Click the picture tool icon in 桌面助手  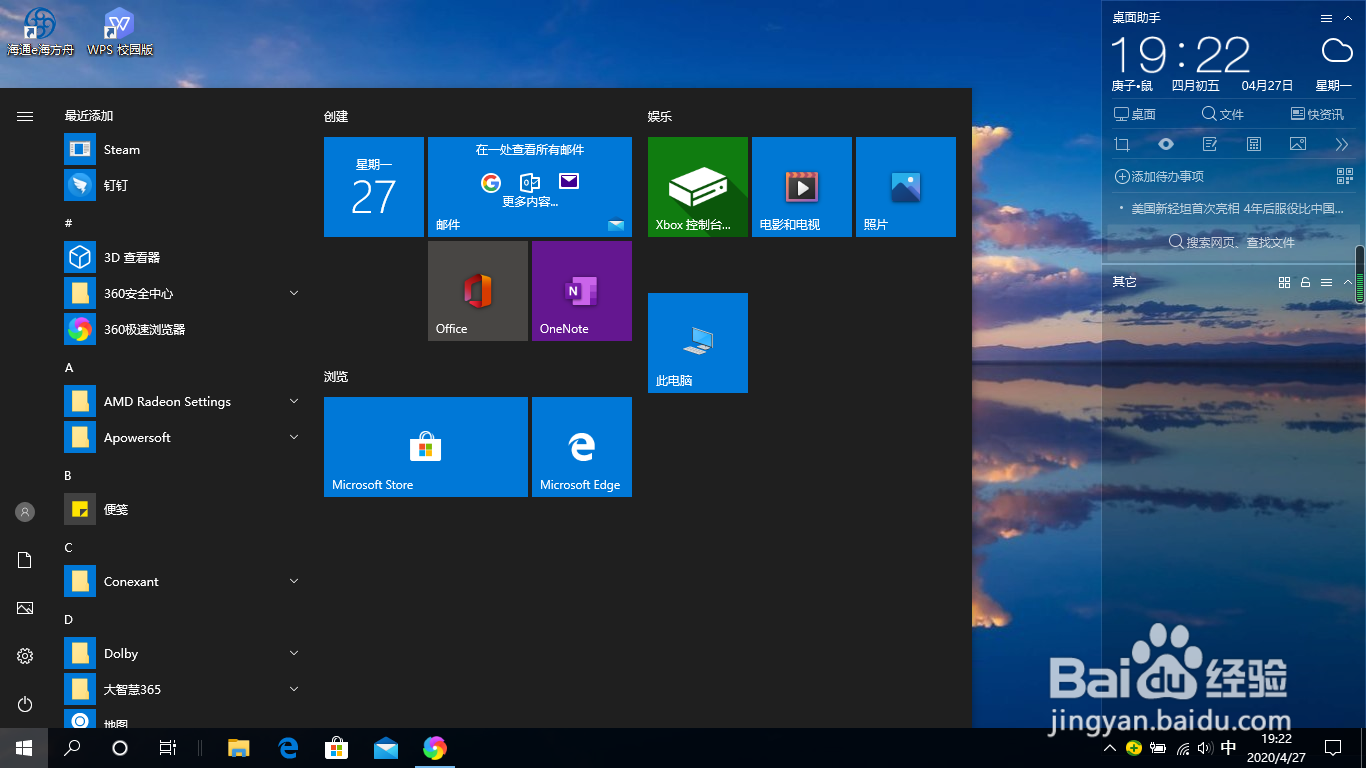1297,144
